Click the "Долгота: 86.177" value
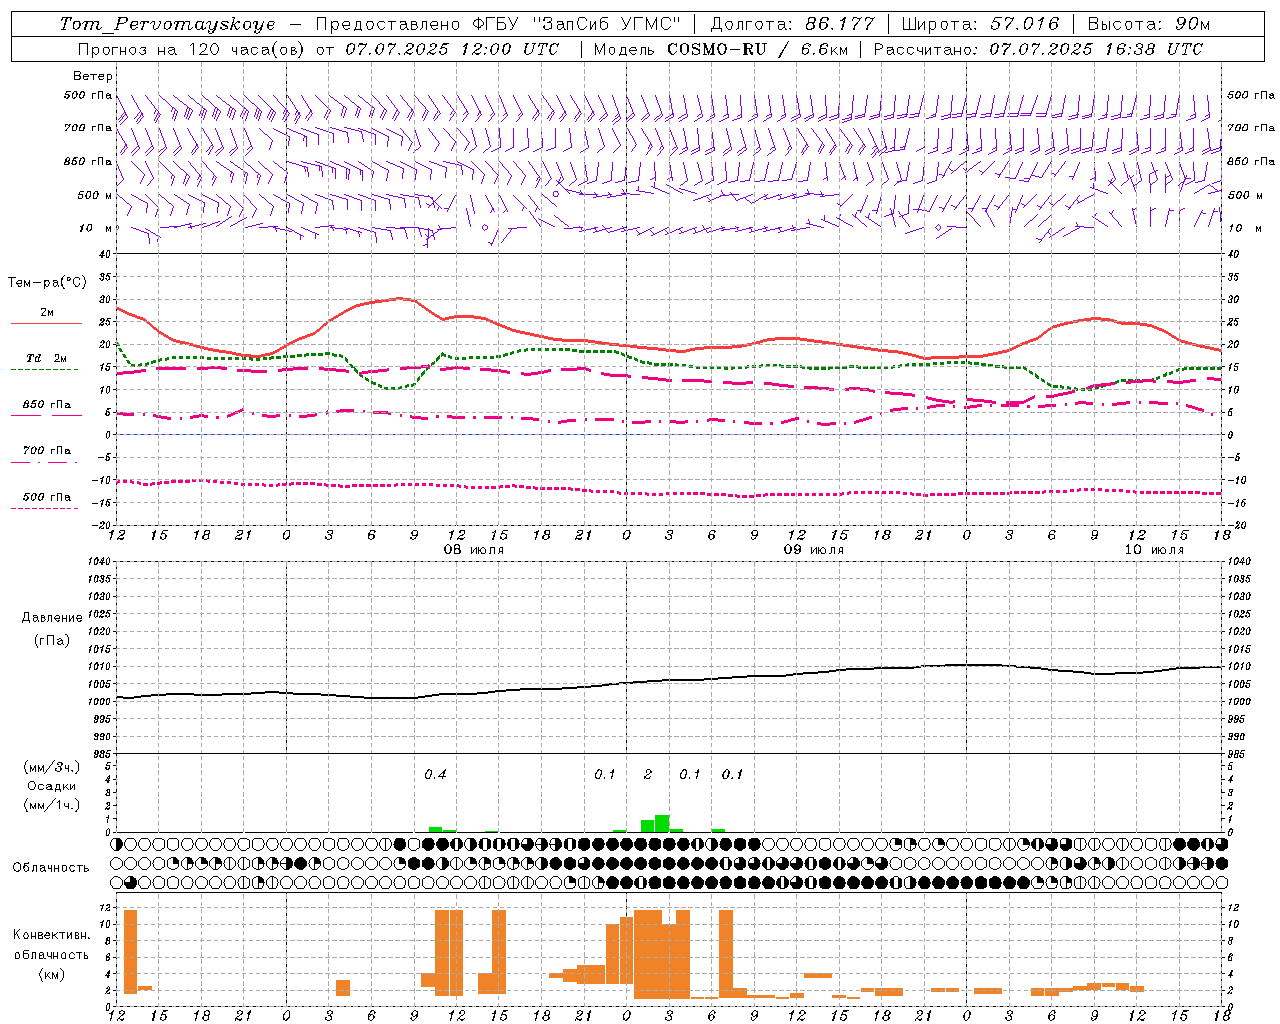 pyautogui.click(x=792, y=24)
